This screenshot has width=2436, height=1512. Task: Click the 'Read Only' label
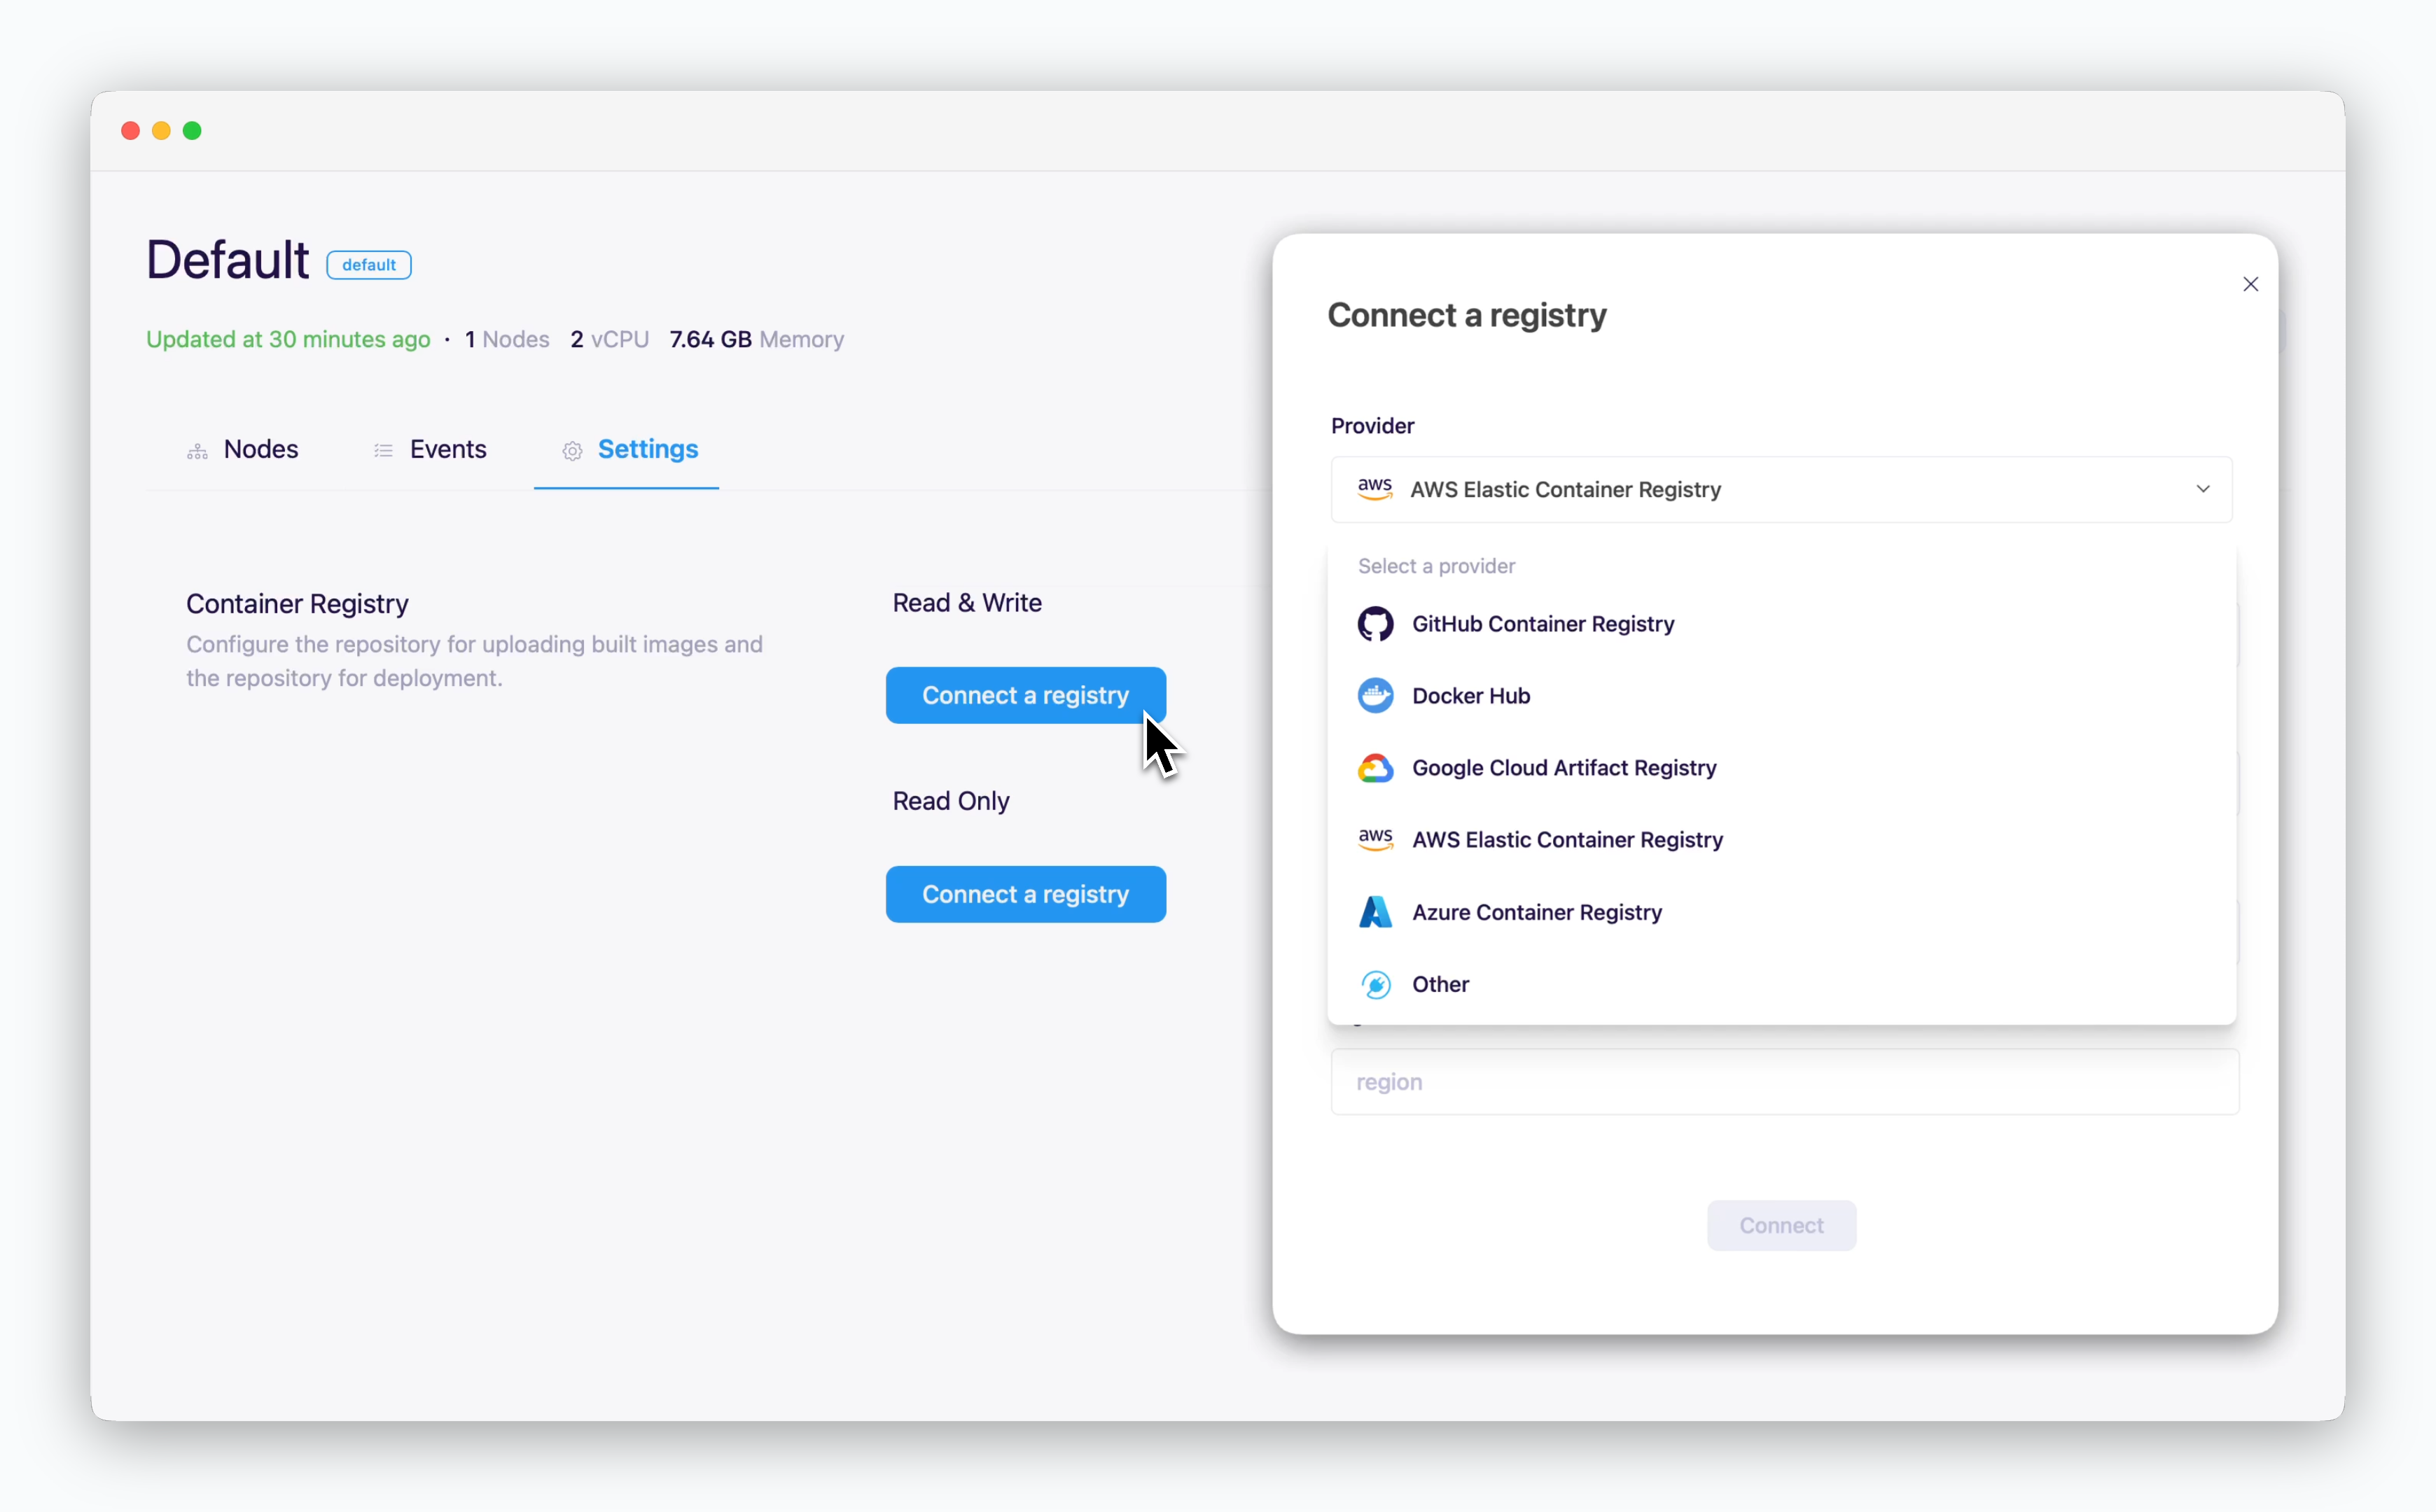[x=951, y=802]
